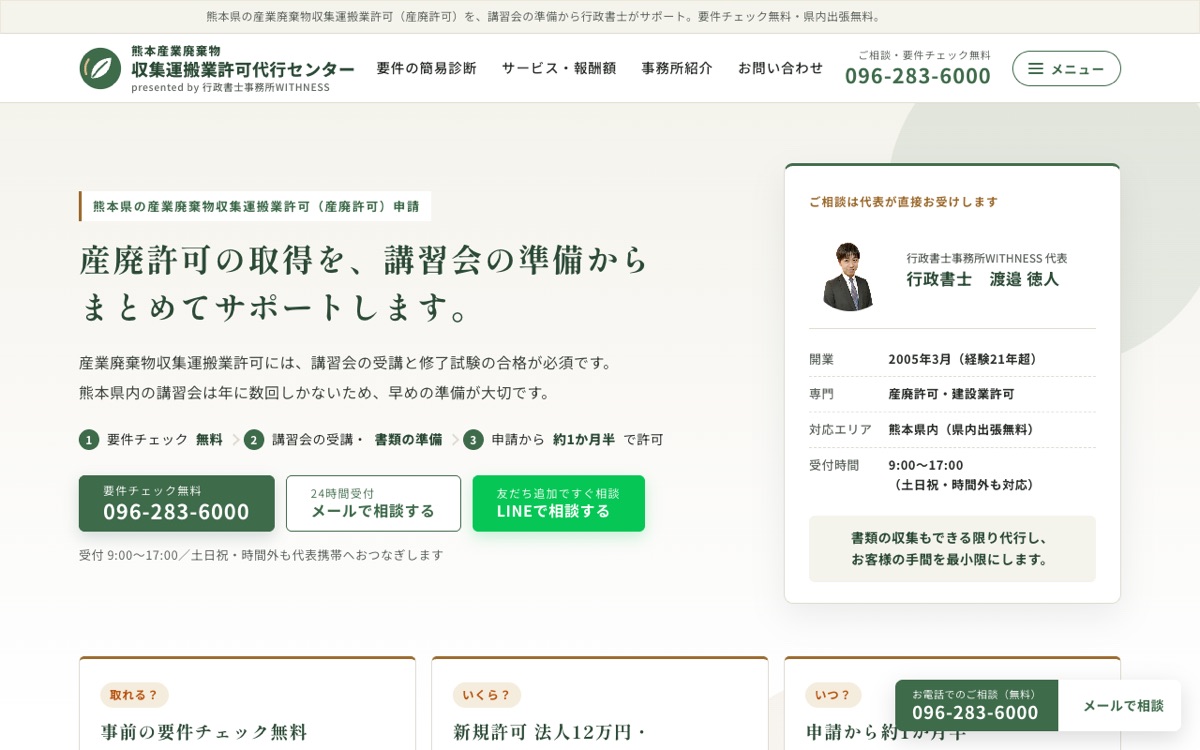Viewport: 1200px width, 750px height.
Task: Open 事務所紹介 in navigation
Action: (x=677, y=68)
